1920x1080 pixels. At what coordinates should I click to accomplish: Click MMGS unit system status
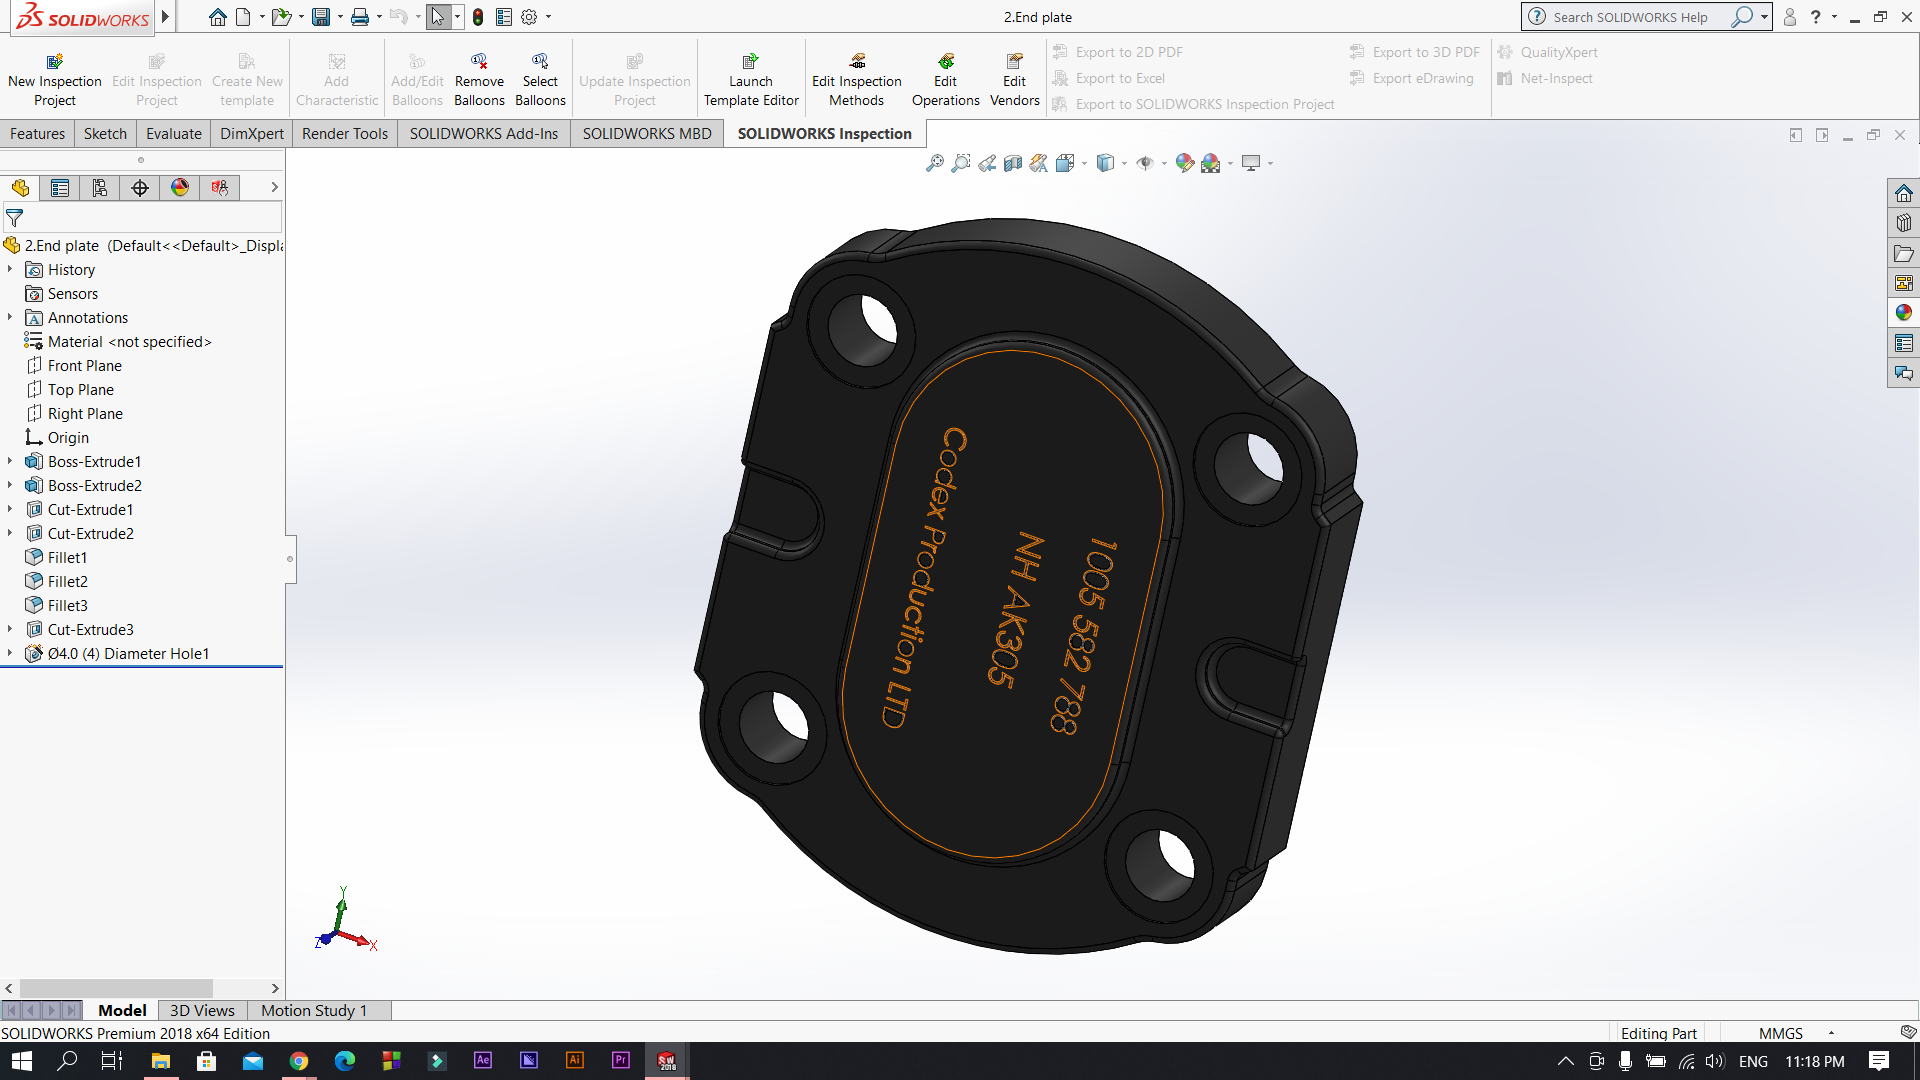[x=1780, y=1033]
